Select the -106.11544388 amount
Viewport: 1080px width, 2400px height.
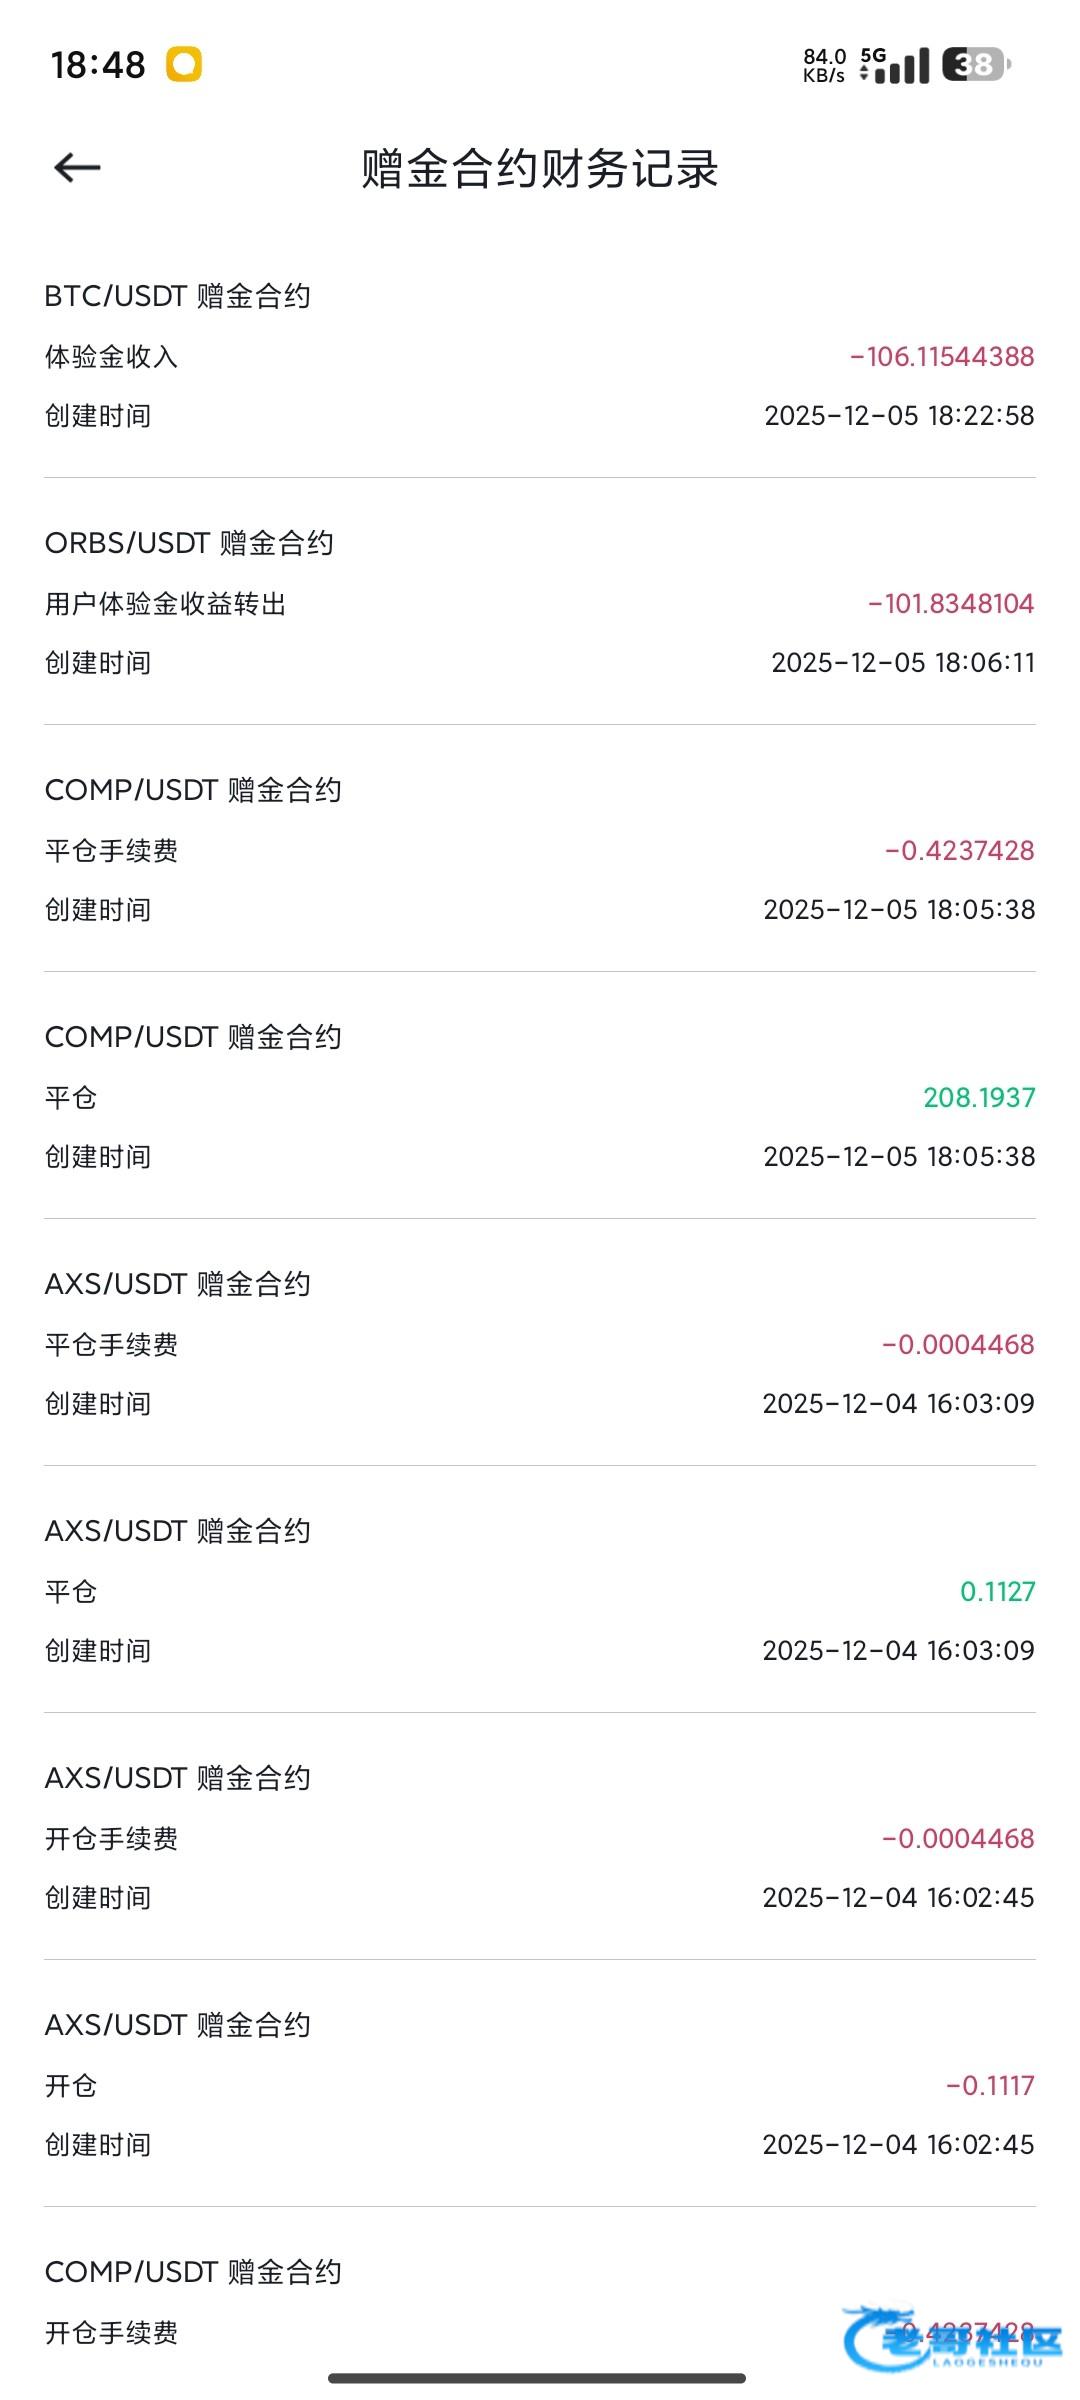[x=941, y=357]
